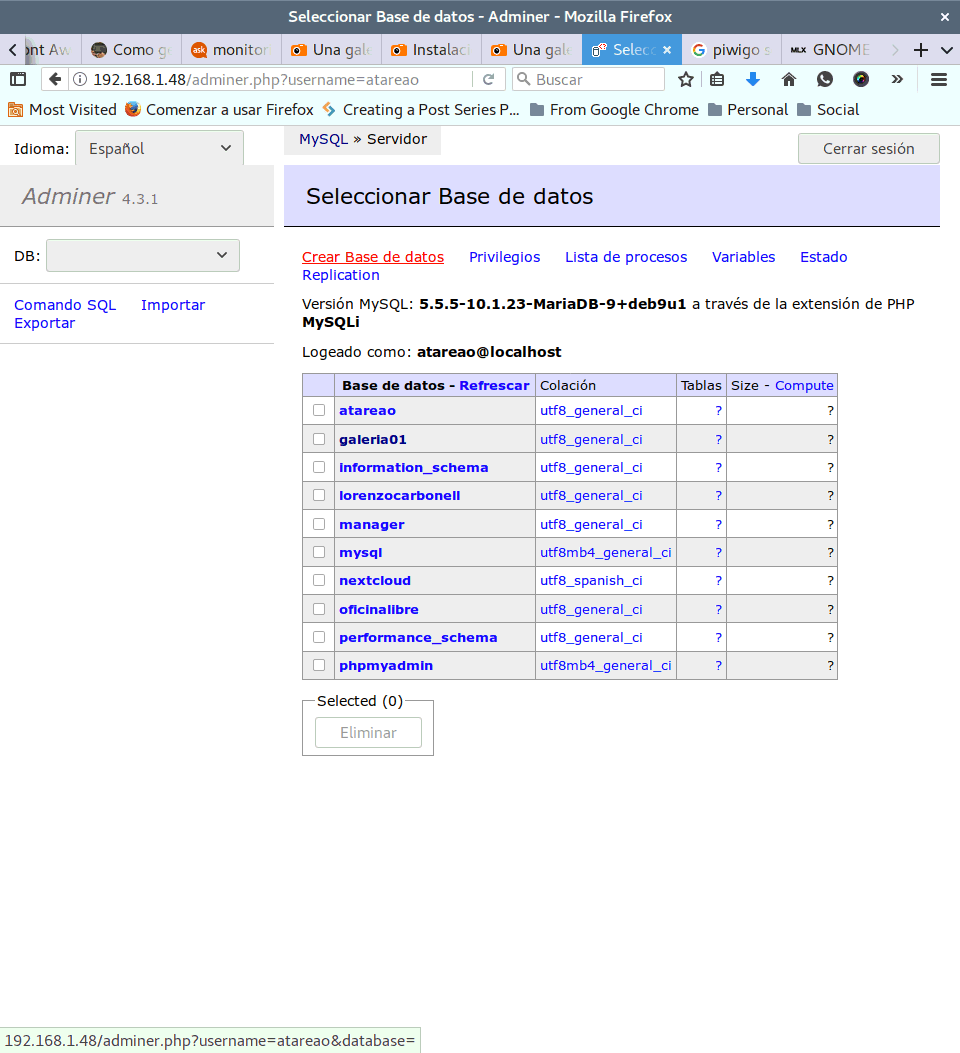
Task: Open a new tab with plus icon
Action: [921, 50]
